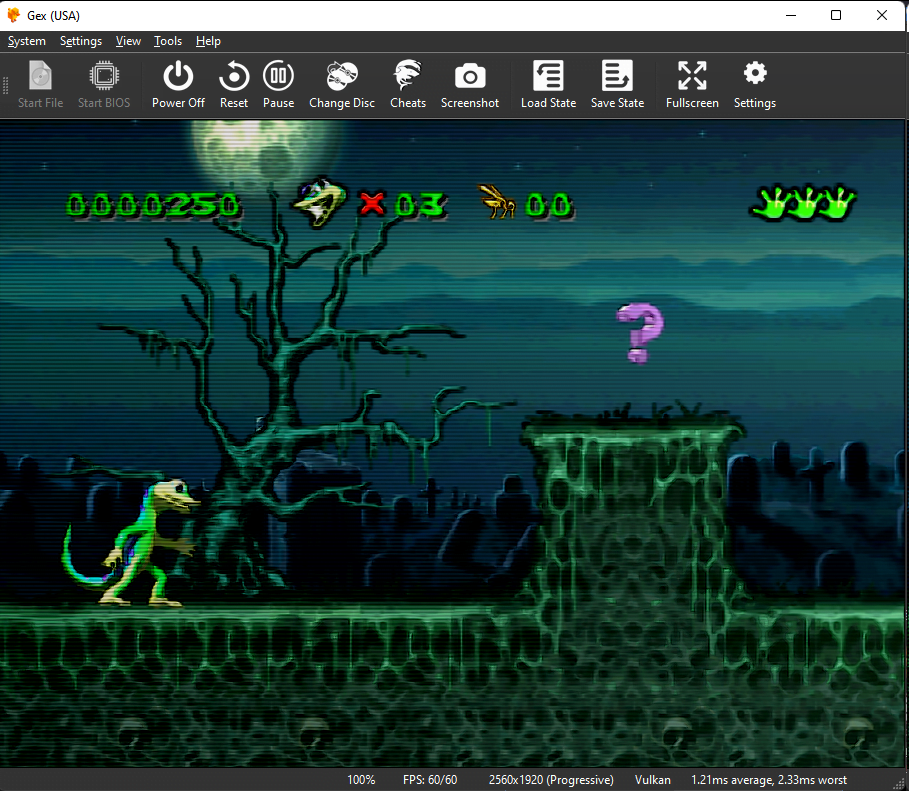
Task: Click the FPS: 60/60 status readout
Action: coord(430,780)
